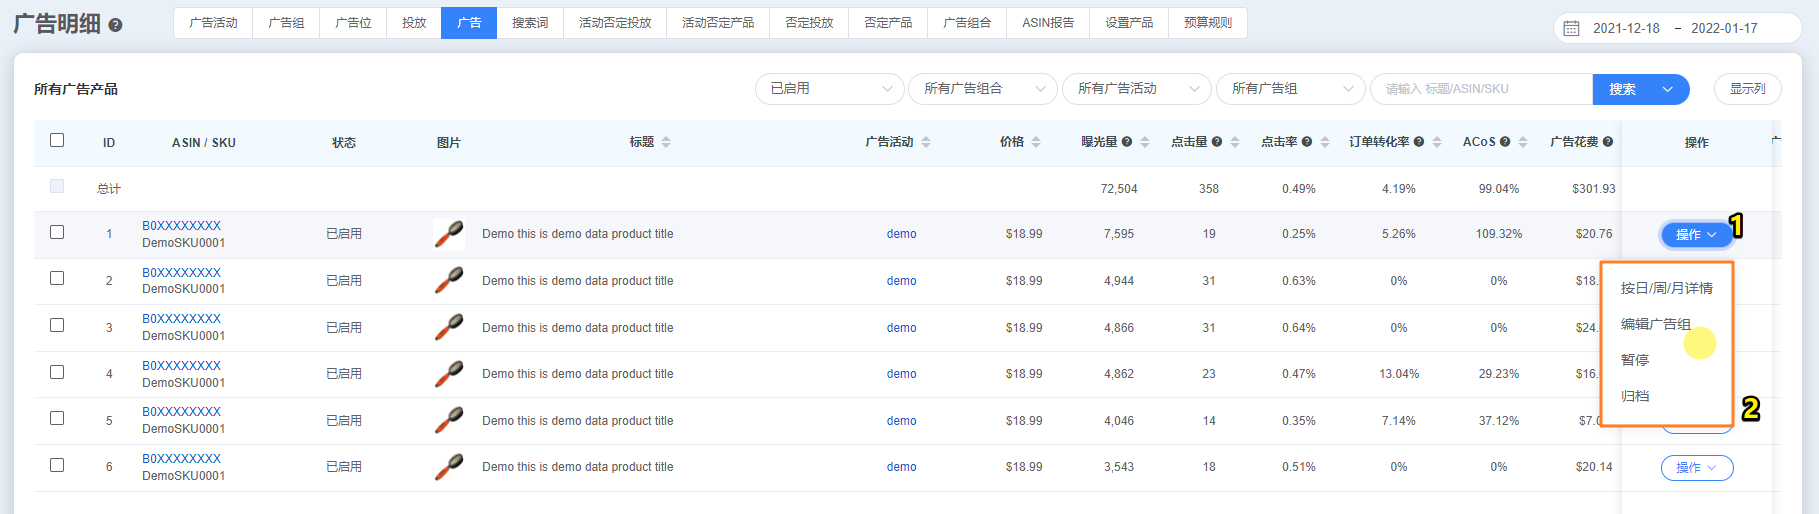Click the info icon next to 曝光量
The image size is (1819, 514).
click(x=1127, y=142)
